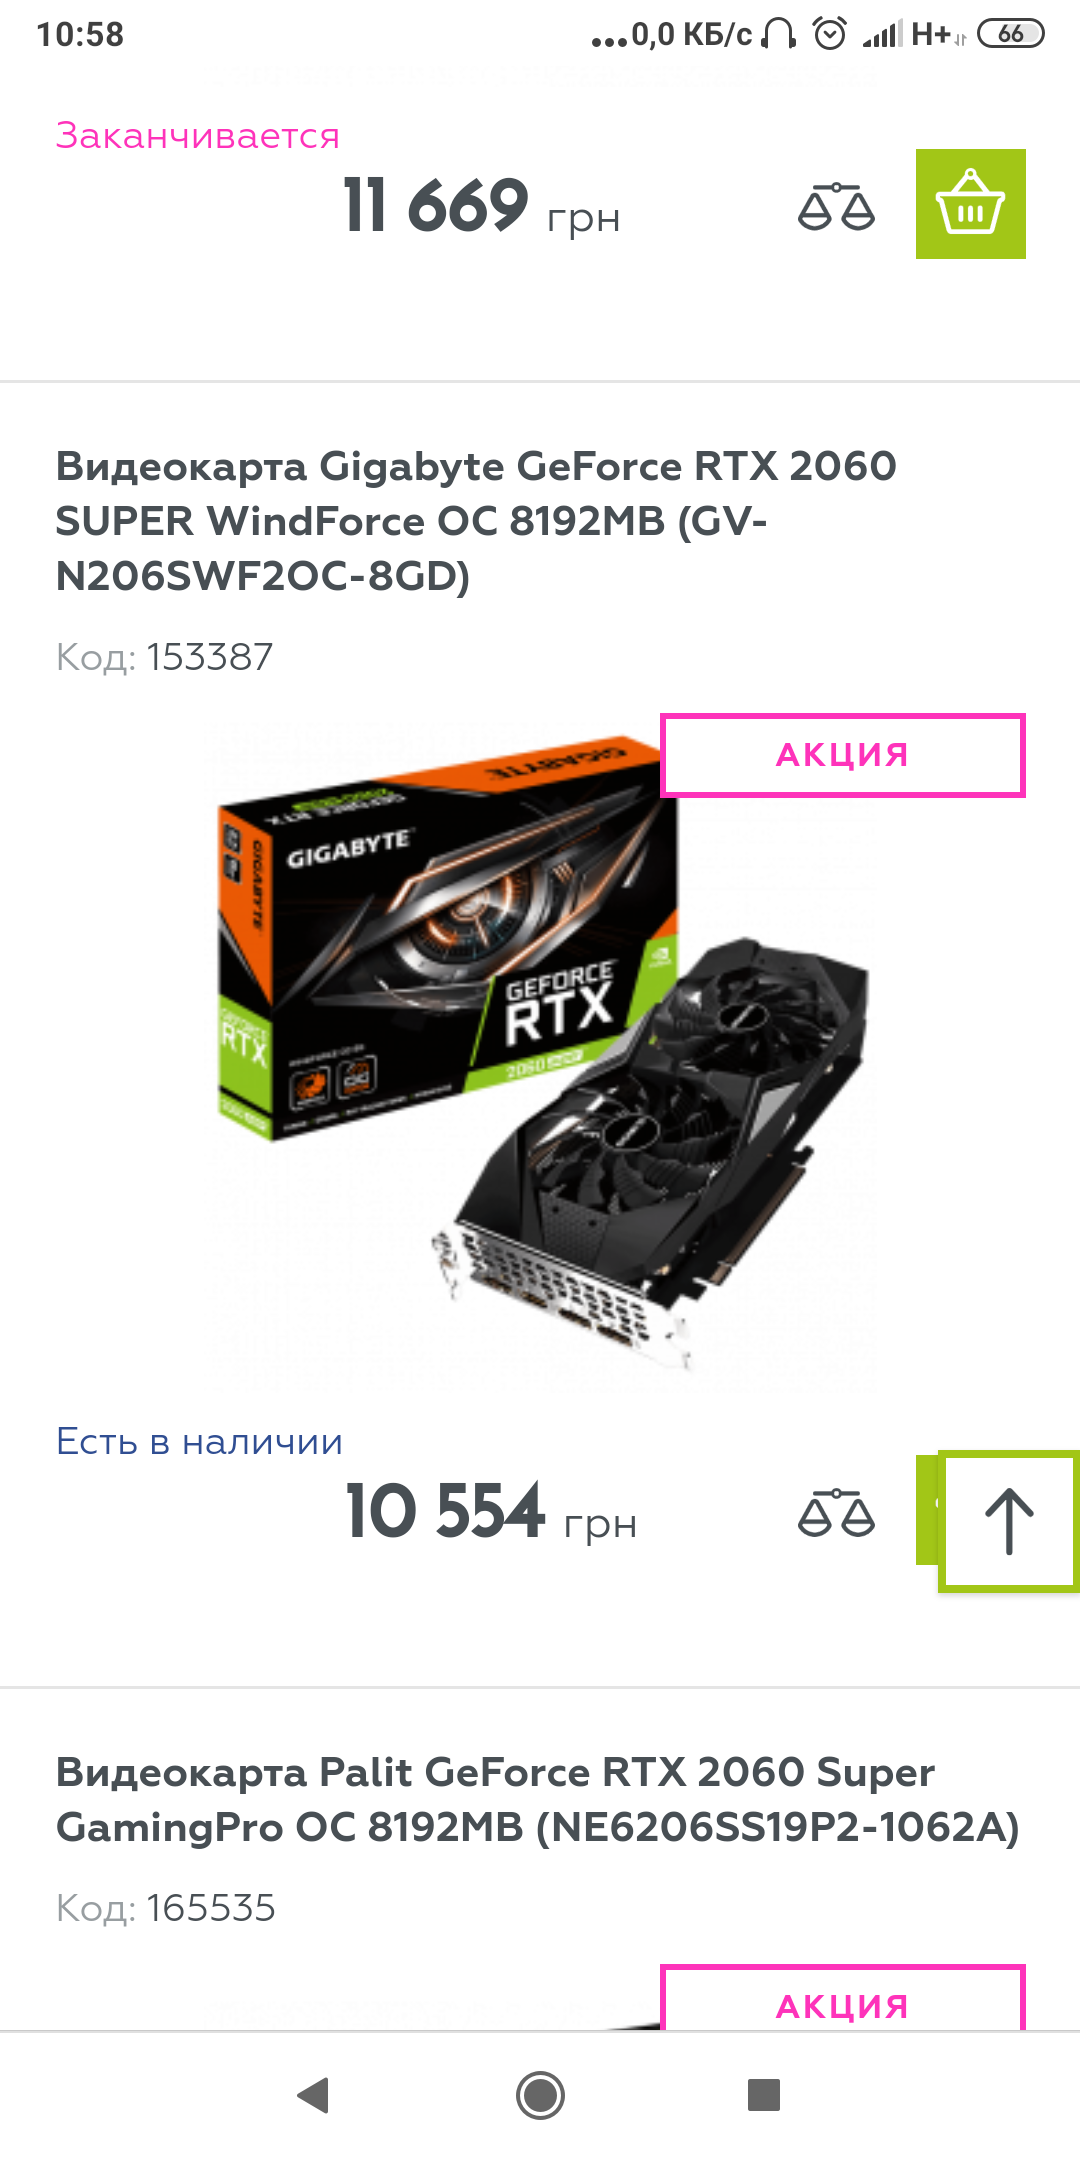Tap the scroll-to-top arrow button
Screen dimensions: 1080x2160
coord(1009,1521)
